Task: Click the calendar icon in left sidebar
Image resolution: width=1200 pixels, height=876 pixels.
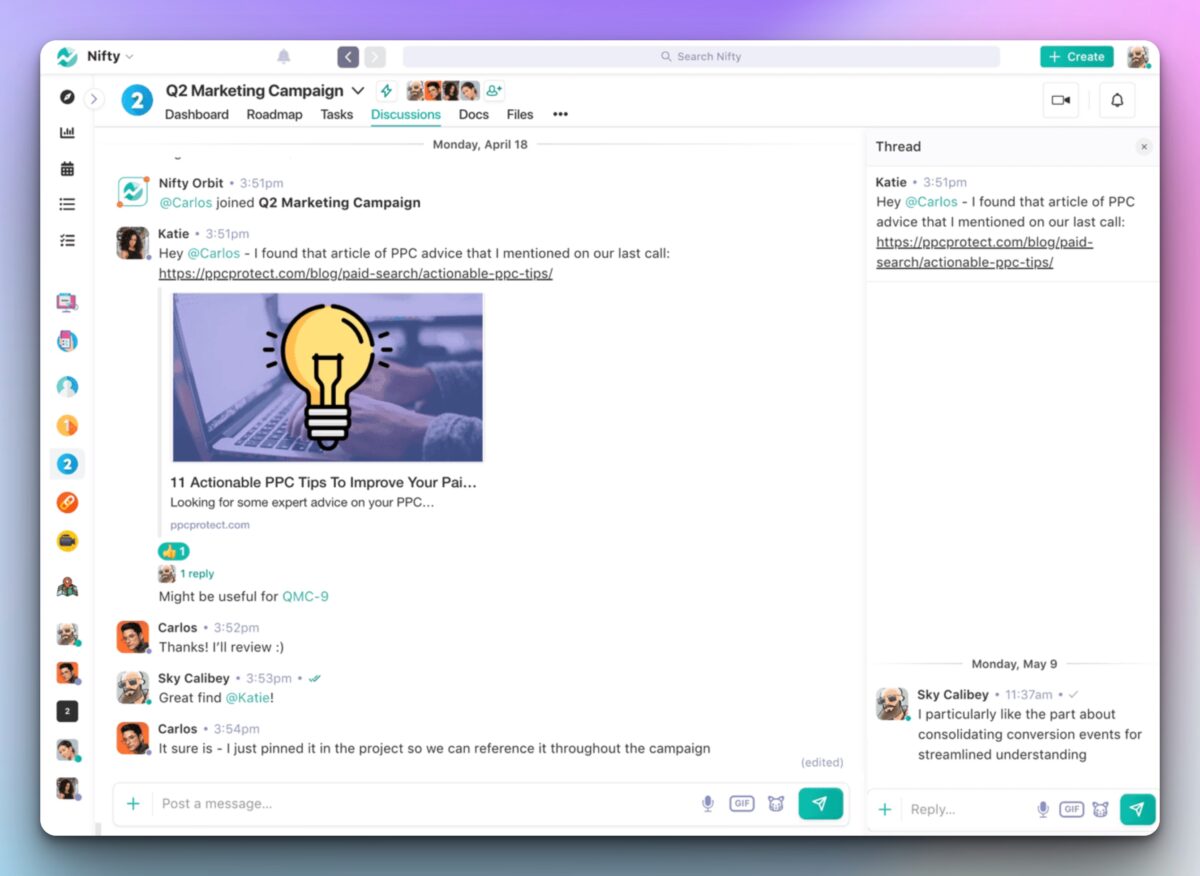Action: [67, 168]
